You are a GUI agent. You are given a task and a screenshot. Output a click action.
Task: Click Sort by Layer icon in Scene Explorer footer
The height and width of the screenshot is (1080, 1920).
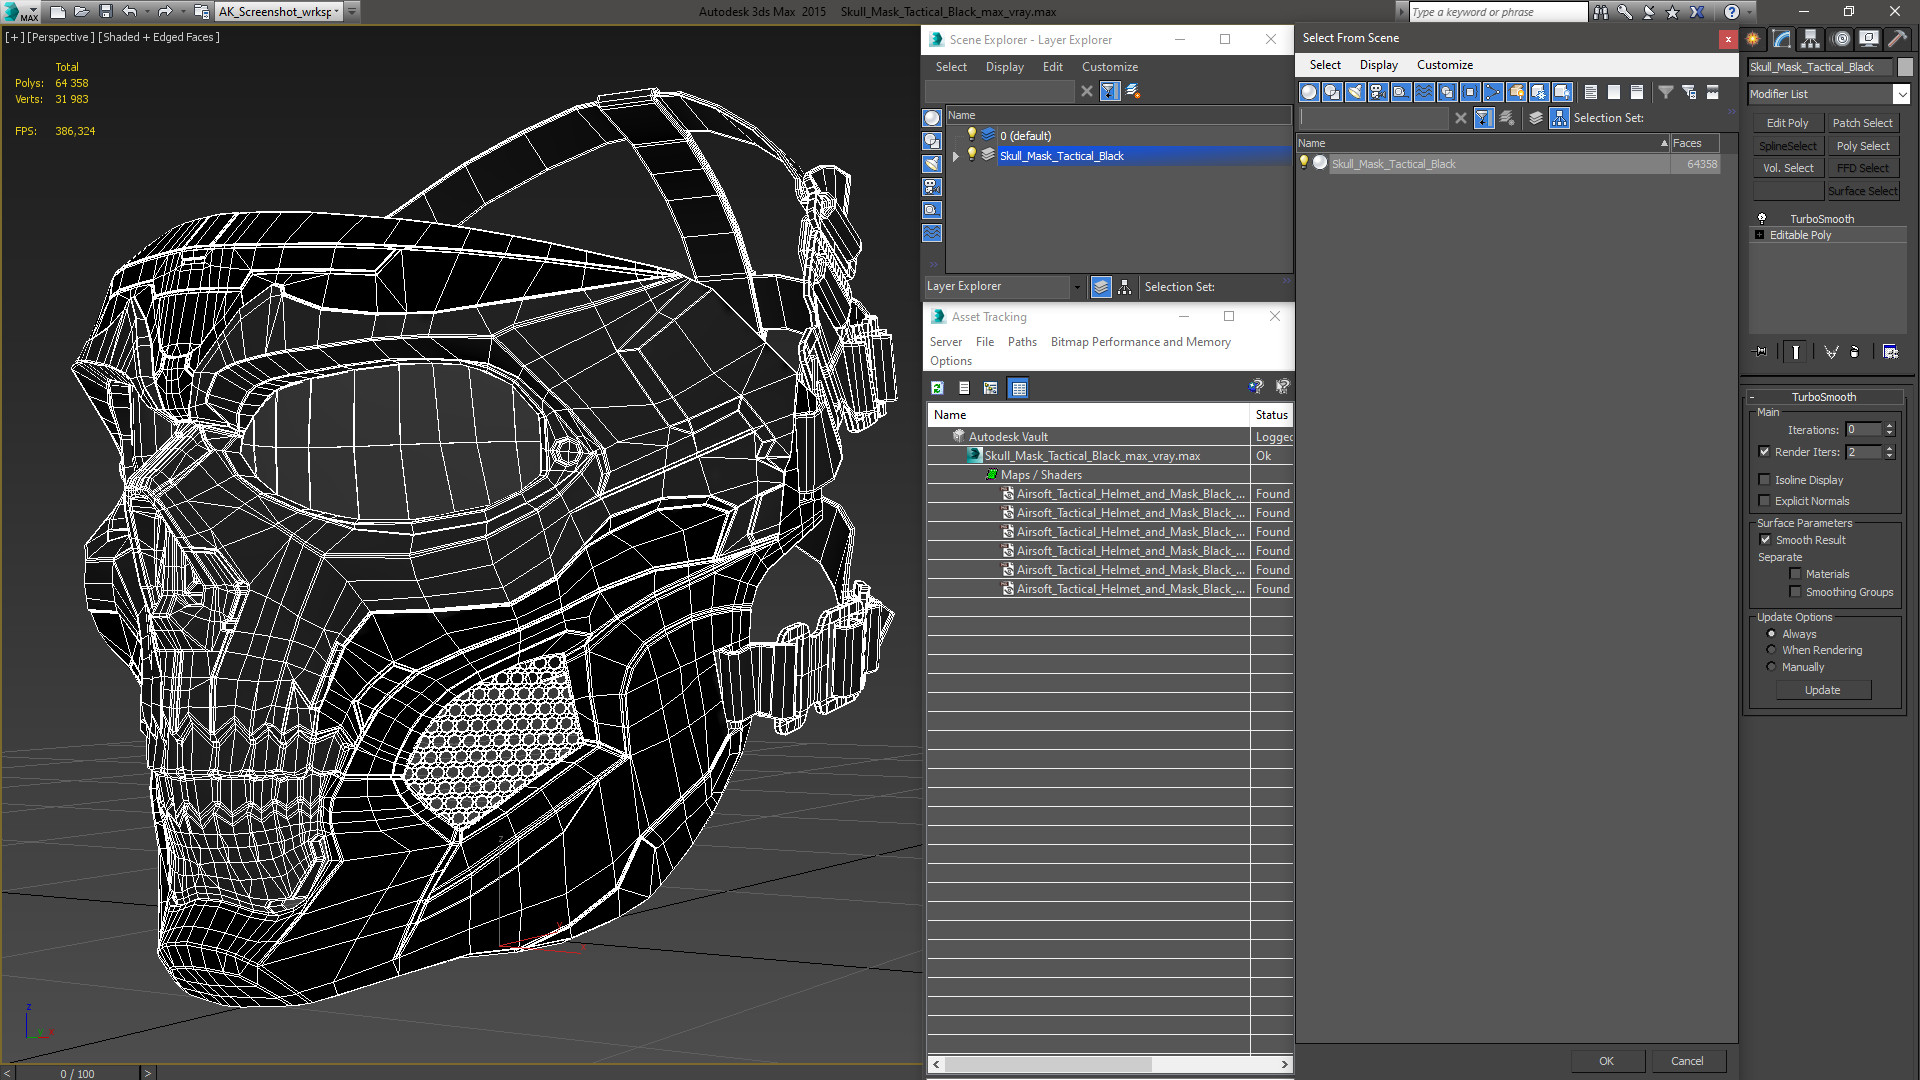click(1101, 287)
